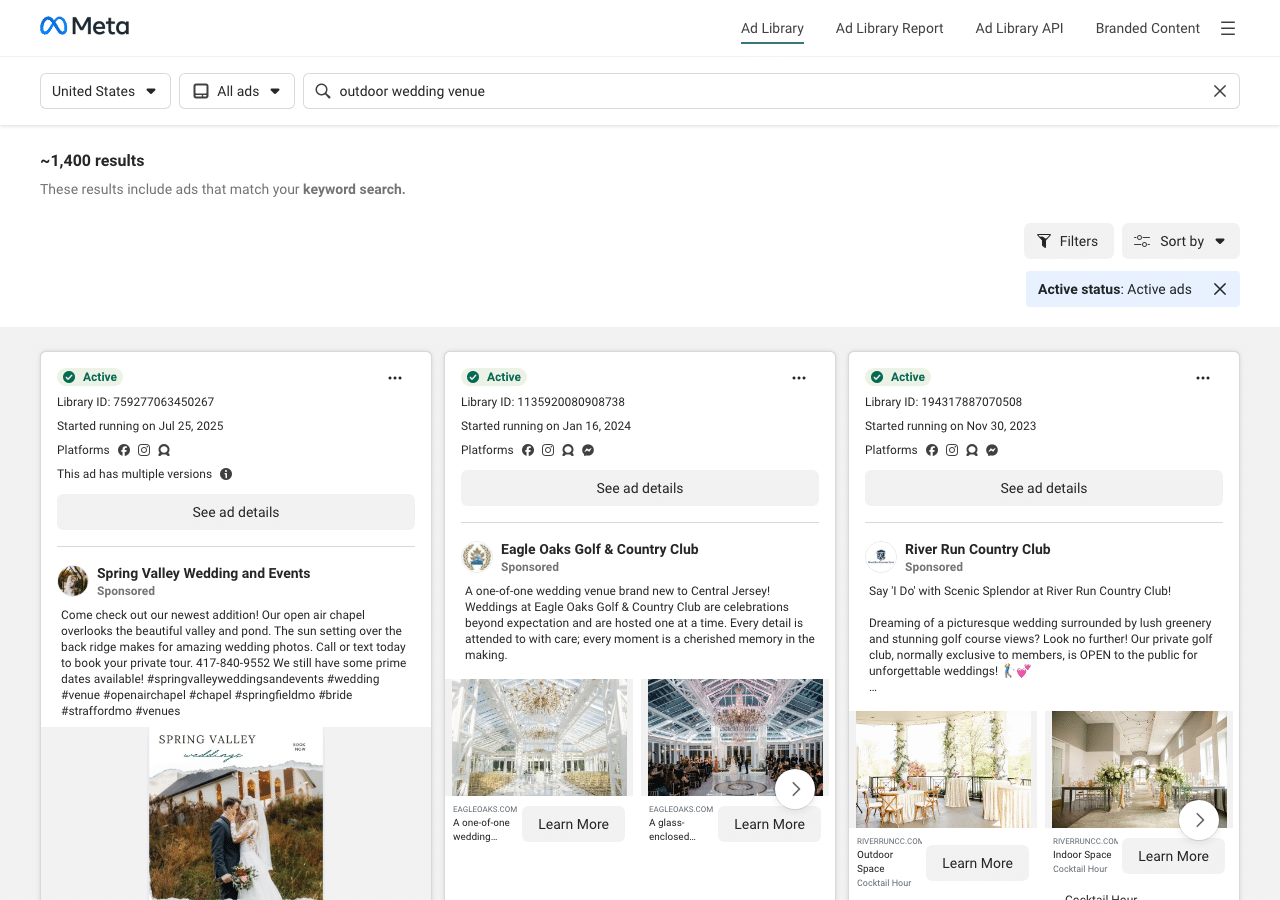The width and height of the screenshot is (1280, 900).
Task: Click Audience Network icon on Eagle Oaks ad
Action: pyautogui.click(x=568, y=450)
